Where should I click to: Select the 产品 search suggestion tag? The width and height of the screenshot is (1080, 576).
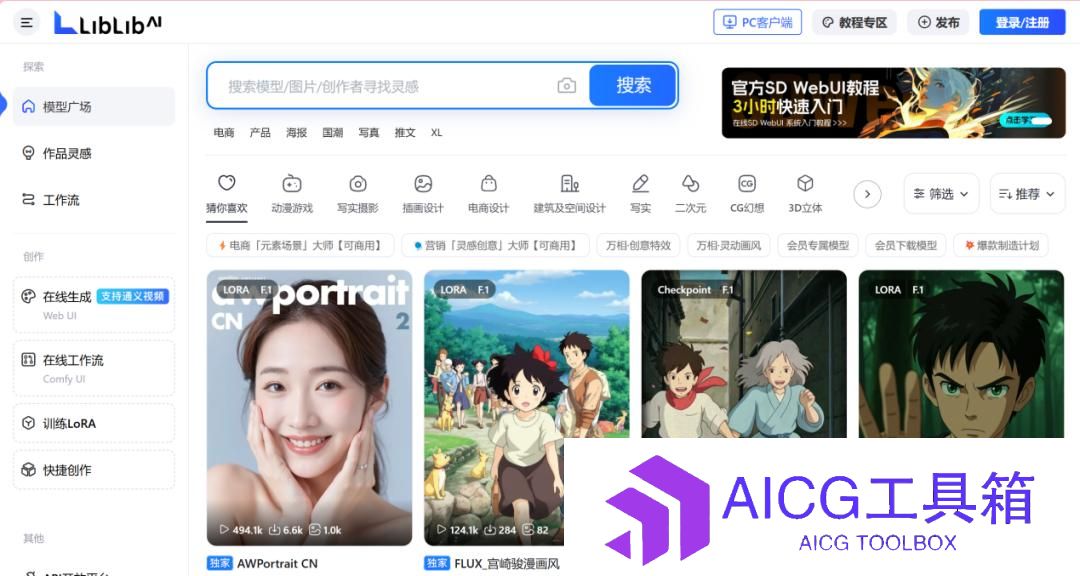click(x=260, y=132)
